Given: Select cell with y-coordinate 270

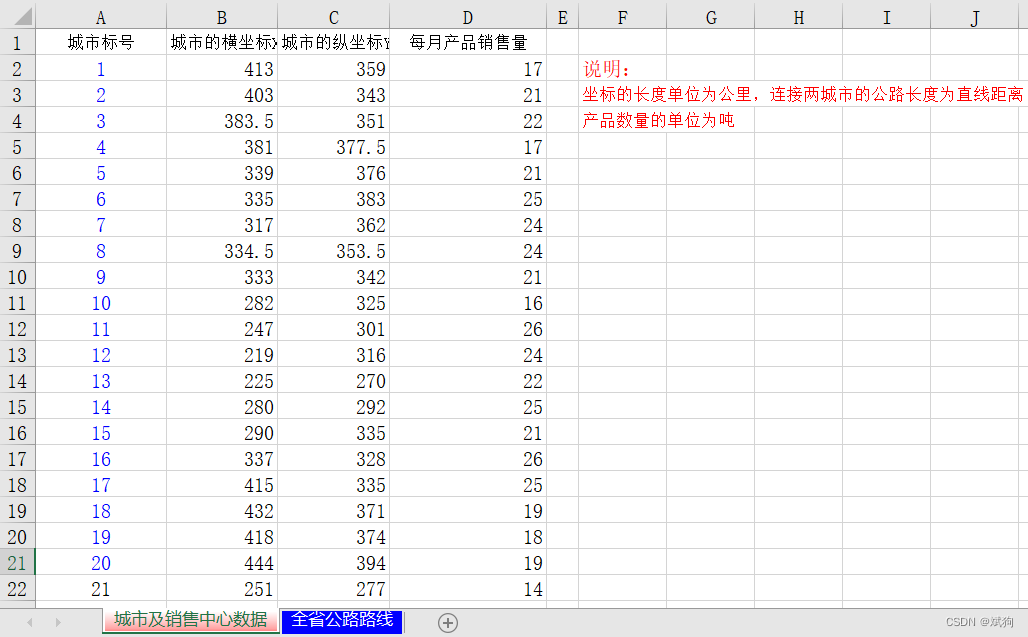Looking at the screenshot, I should coord(334,381).
